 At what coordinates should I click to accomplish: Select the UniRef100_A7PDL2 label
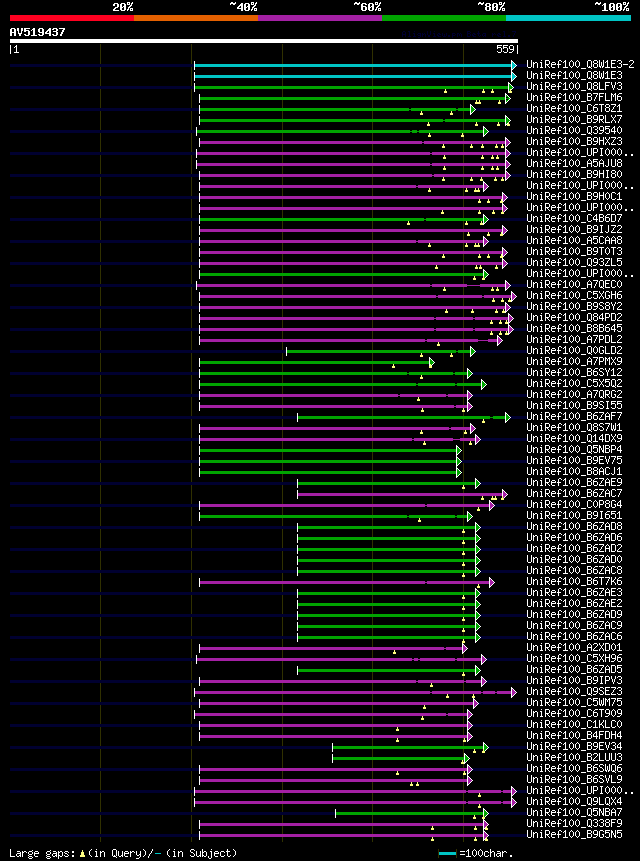575,339
